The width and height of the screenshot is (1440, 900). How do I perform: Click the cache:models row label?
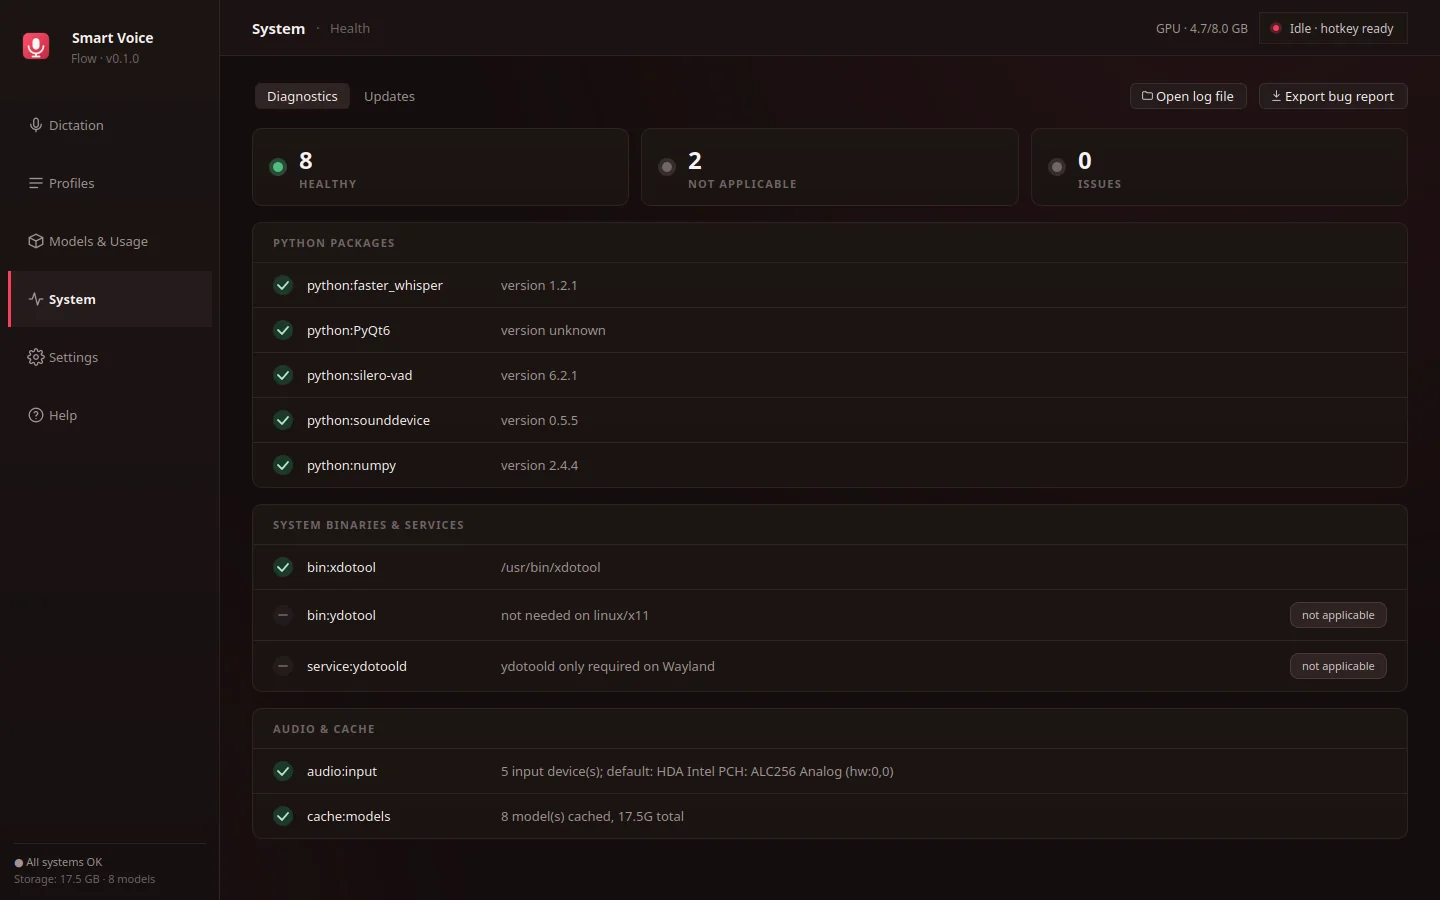tap(348, 816)
